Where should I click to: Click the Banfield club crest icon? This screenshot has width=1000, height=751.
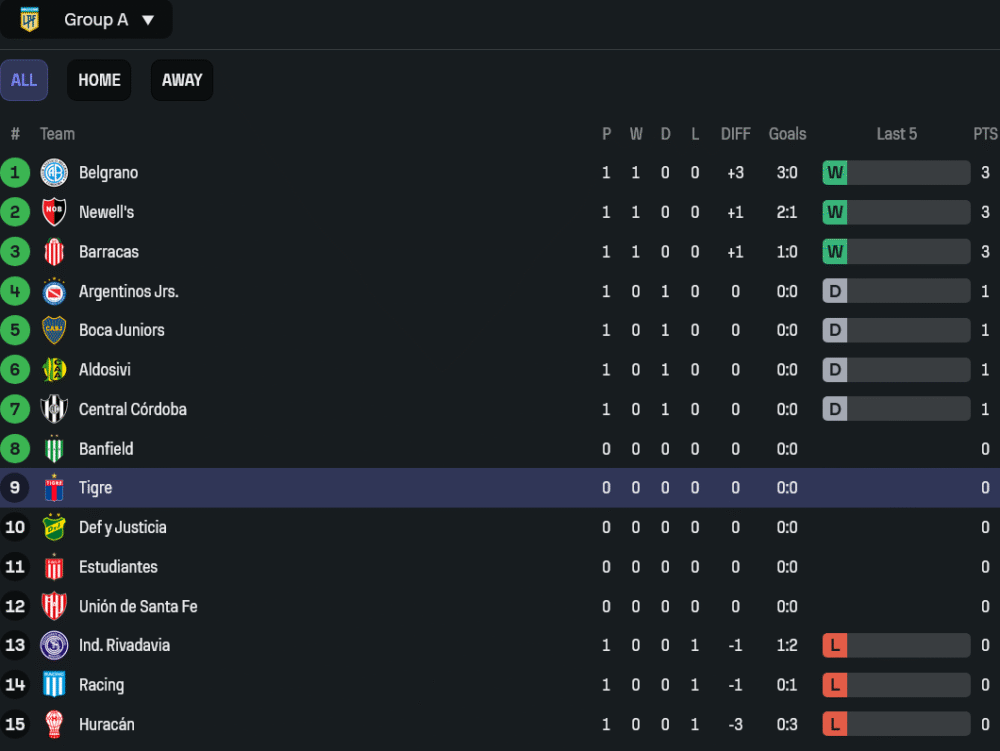(54, 449)
